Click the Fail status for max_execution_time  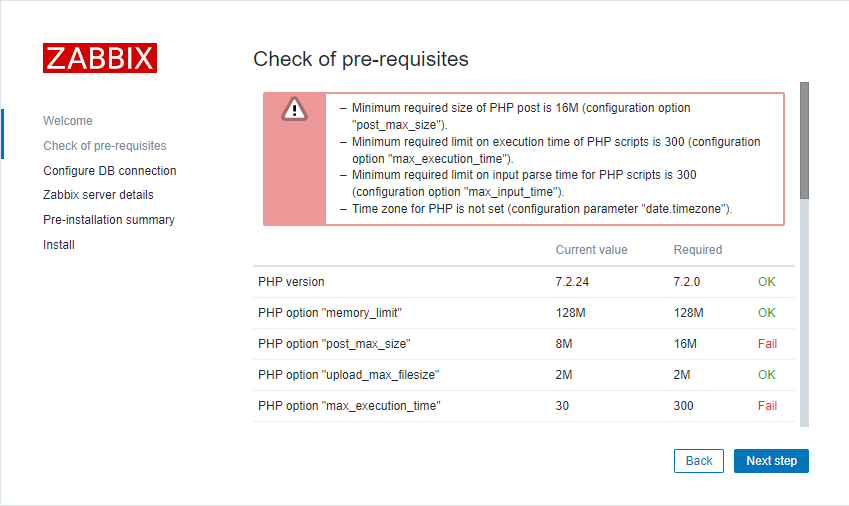(767, 406)
